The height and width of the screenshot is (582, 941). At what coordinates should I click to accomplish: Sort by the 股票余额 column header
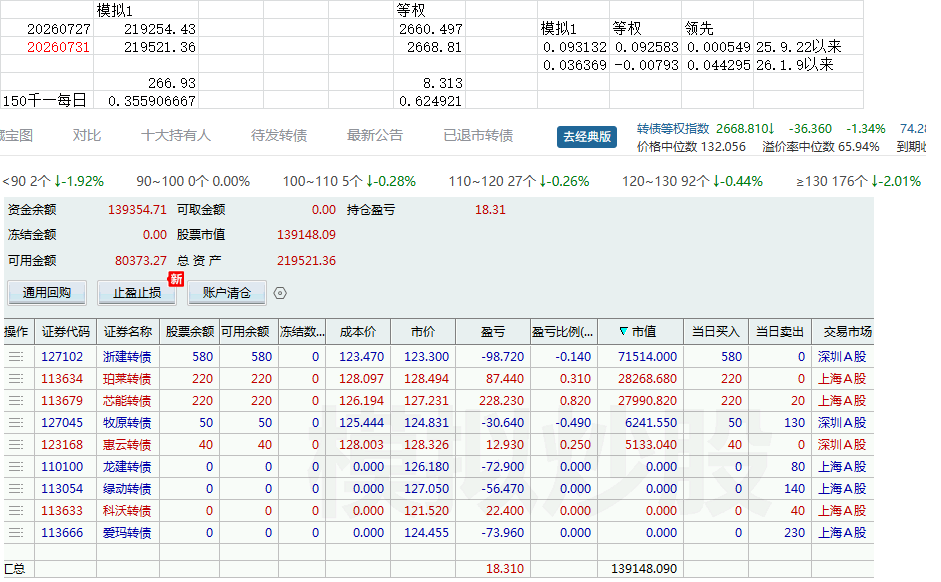(x=190, y=332)
